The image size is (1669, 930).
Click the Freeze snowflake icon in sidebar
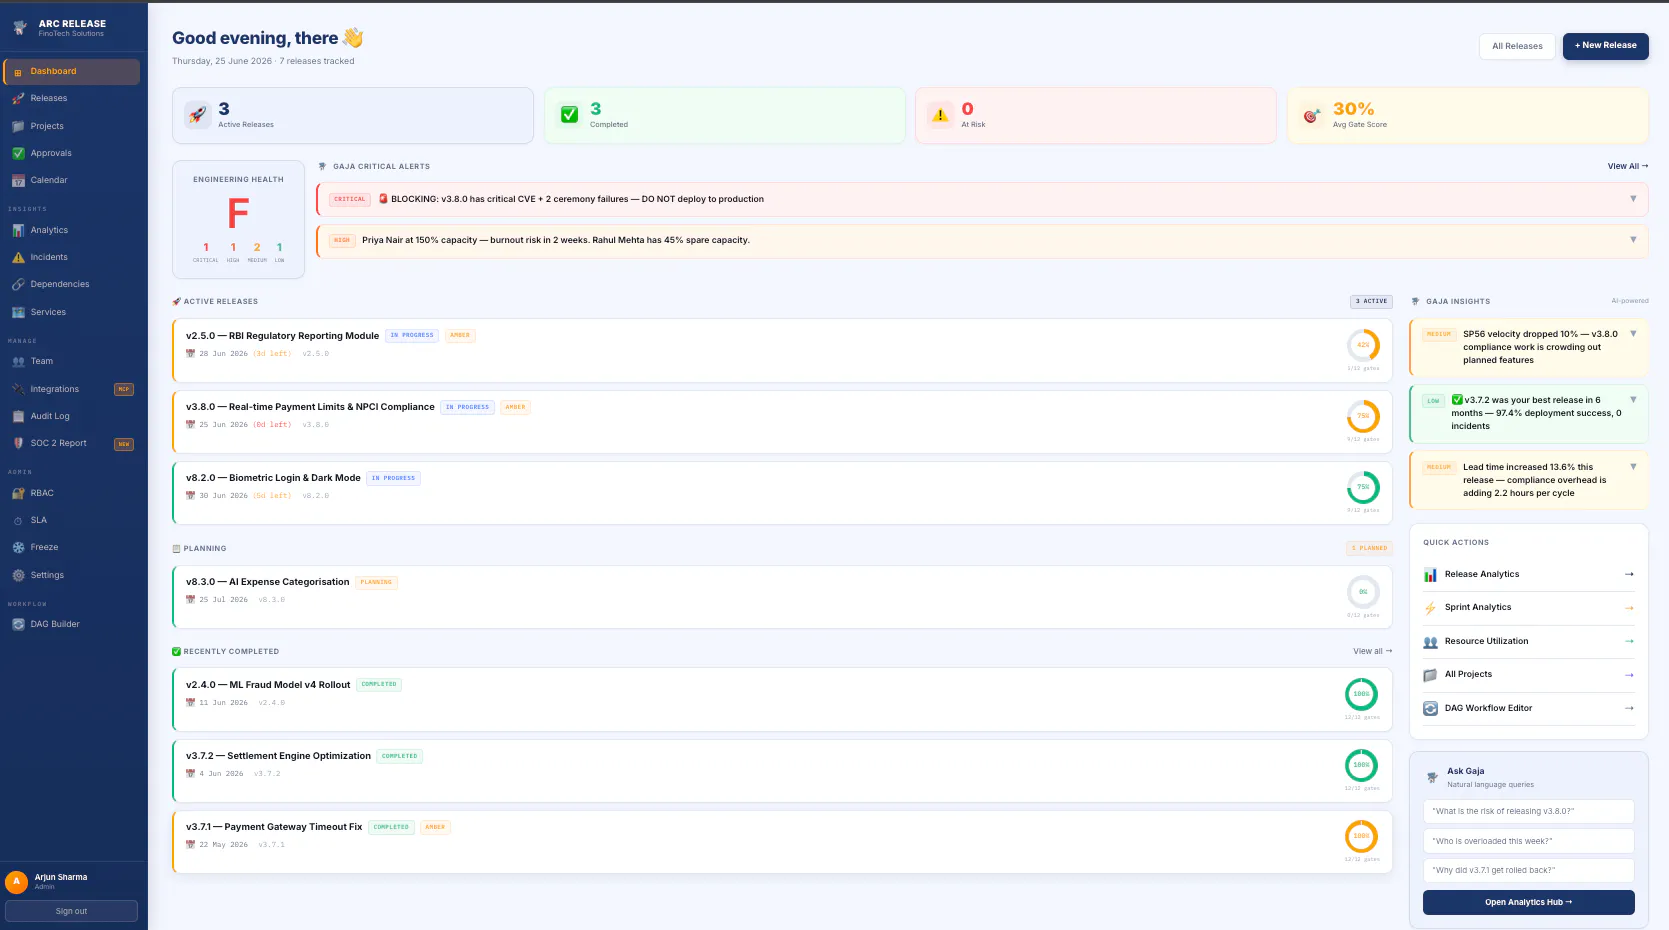[x=18, y=548]
